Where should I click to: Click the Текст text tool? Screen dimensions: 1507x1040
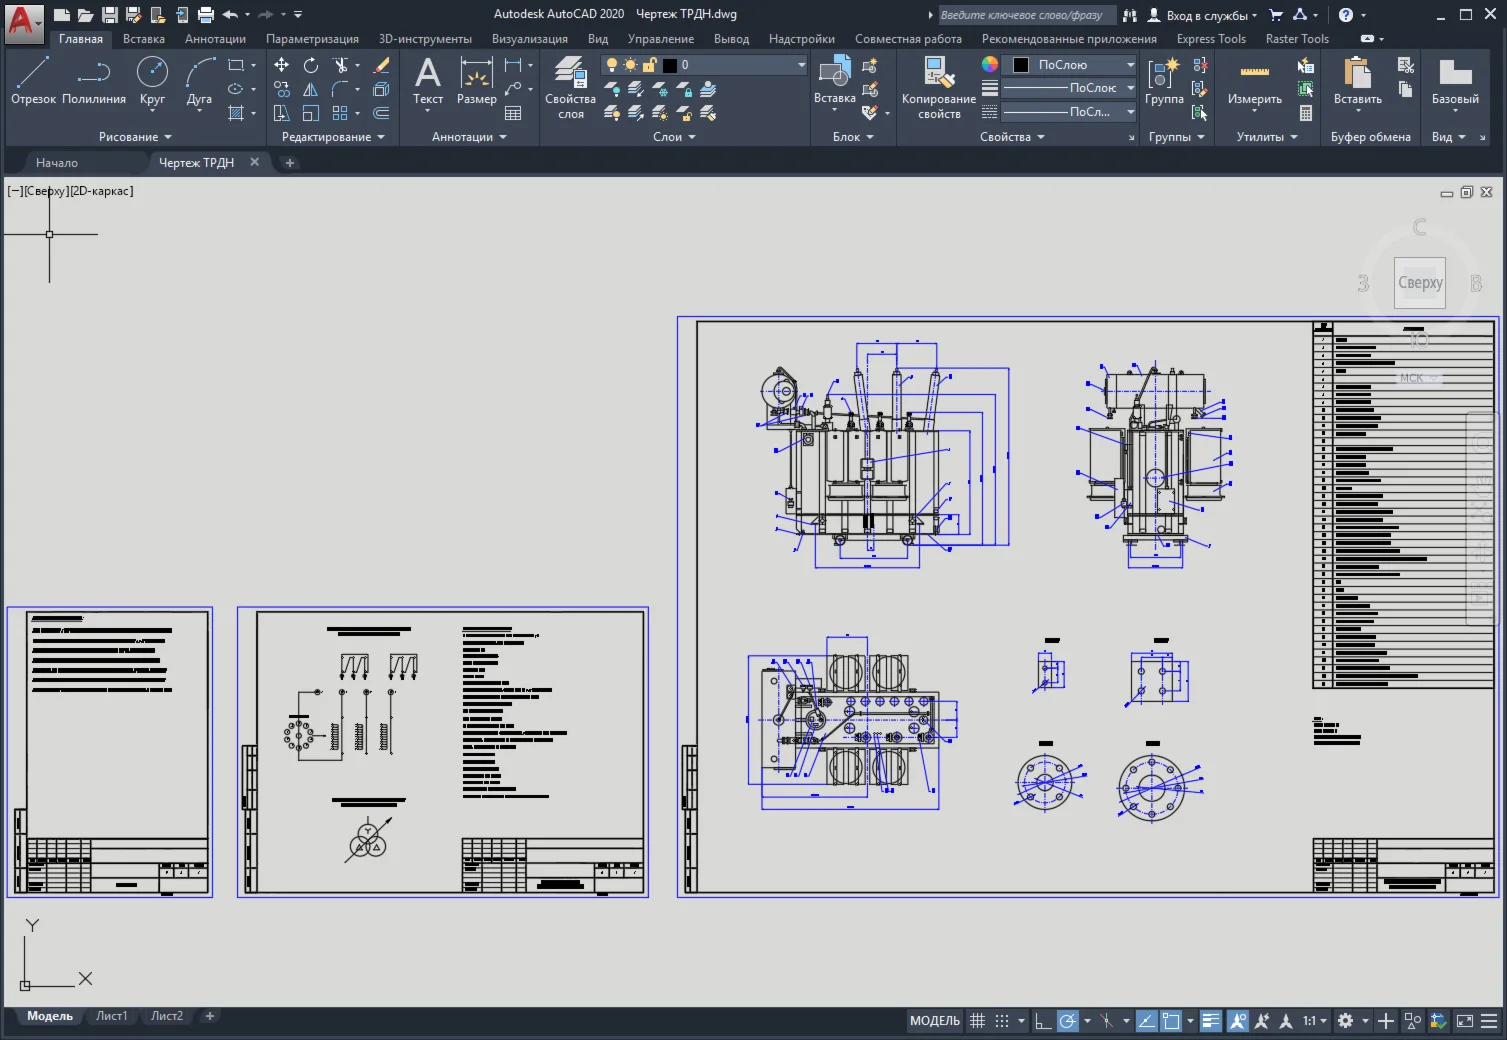pyautogui.click(x=428, y=80)
